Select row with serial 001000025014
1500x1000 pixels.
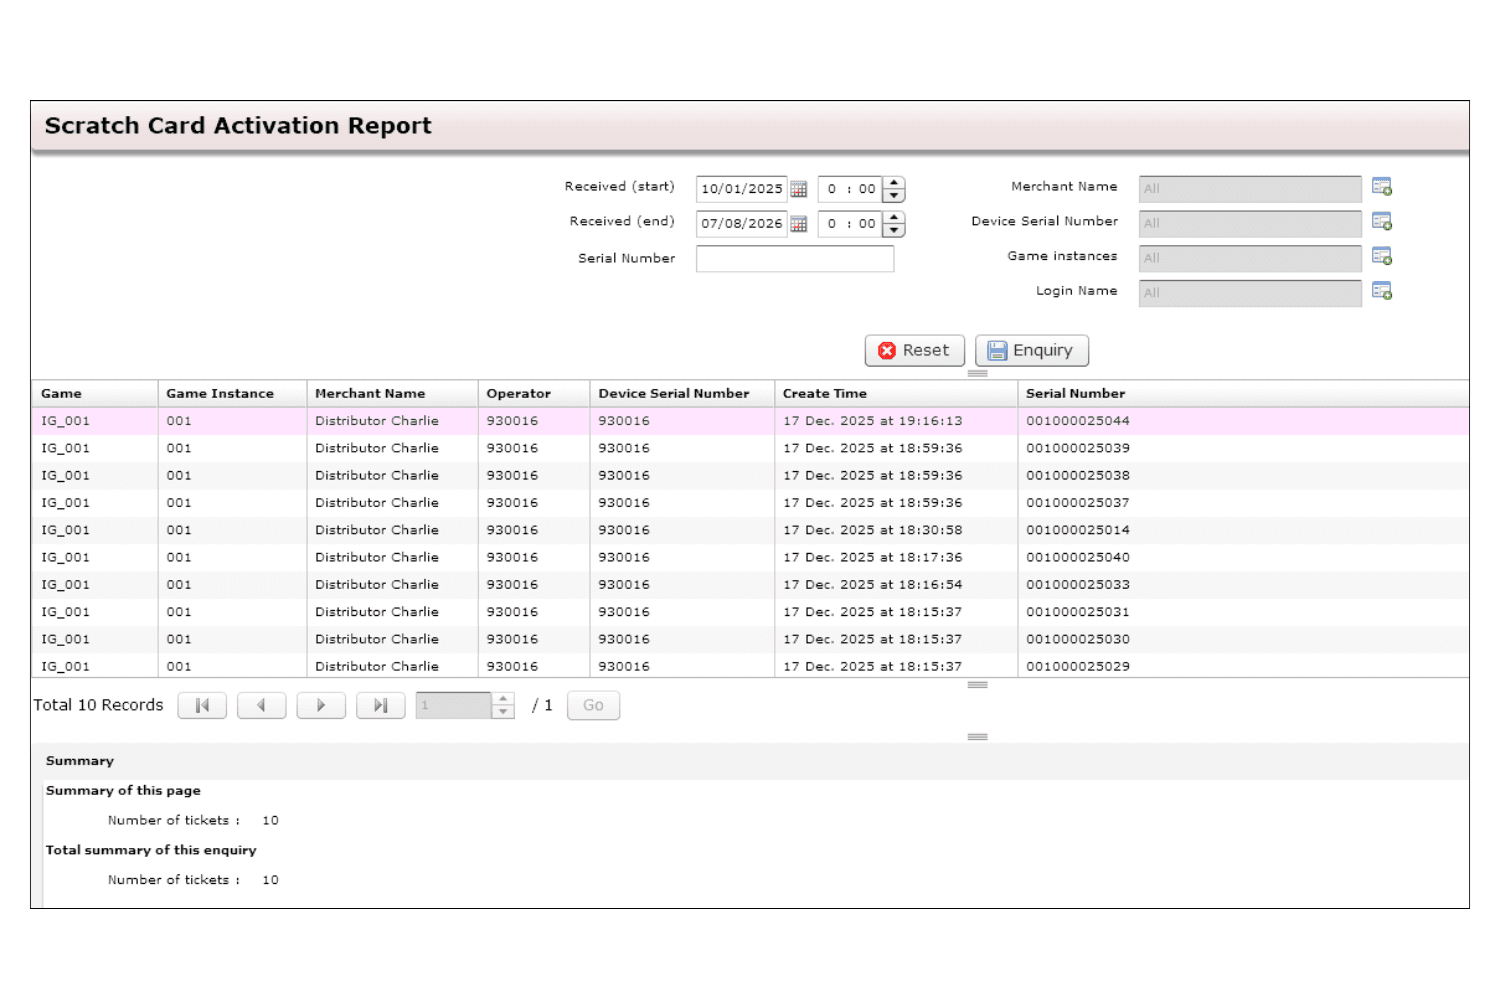750,530
